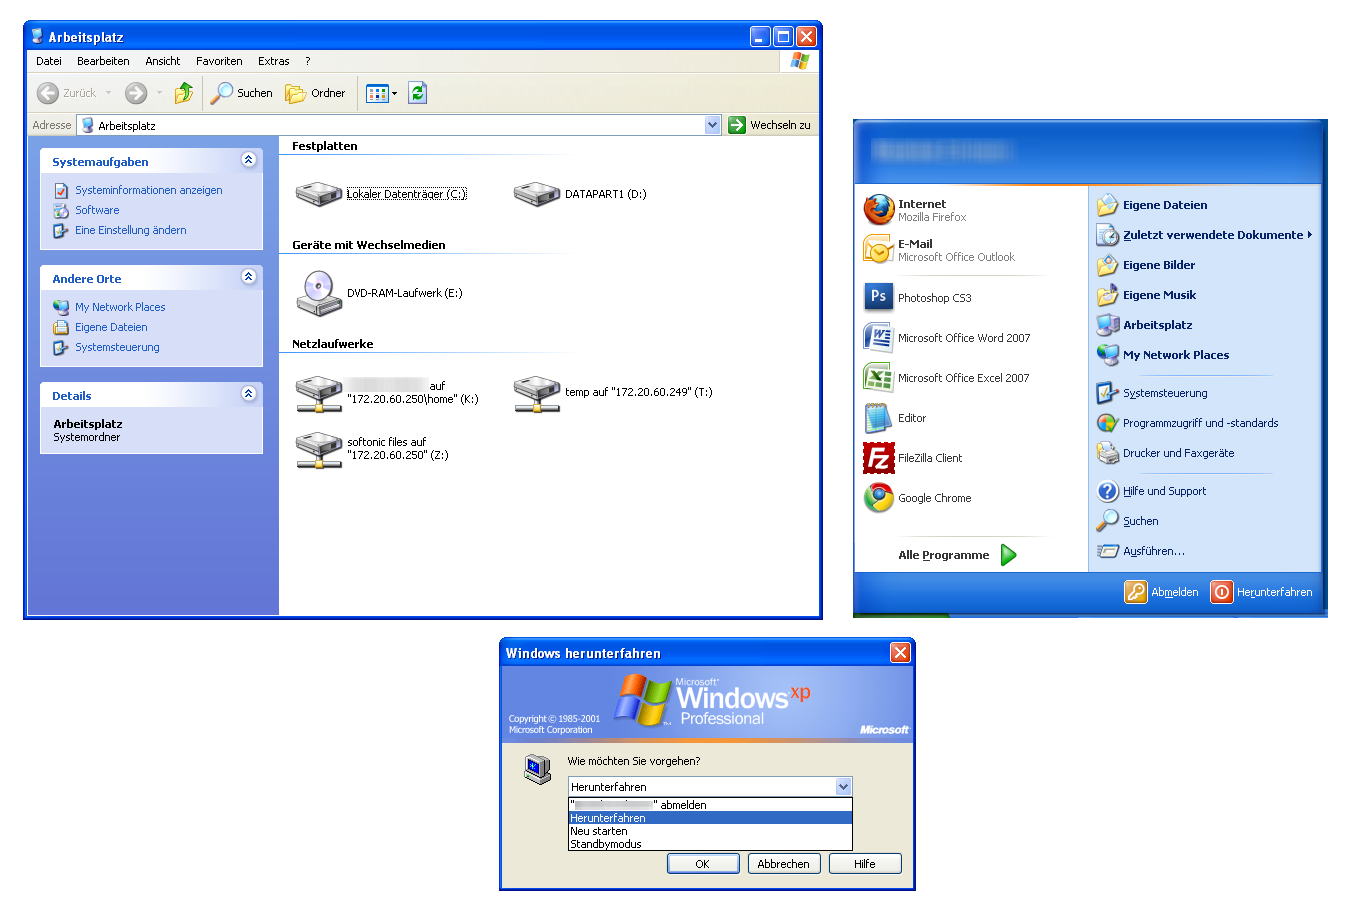This screenshot has height=904, width=1353.
Task: Open the Extras menu
Action: (x=274, y=61)
